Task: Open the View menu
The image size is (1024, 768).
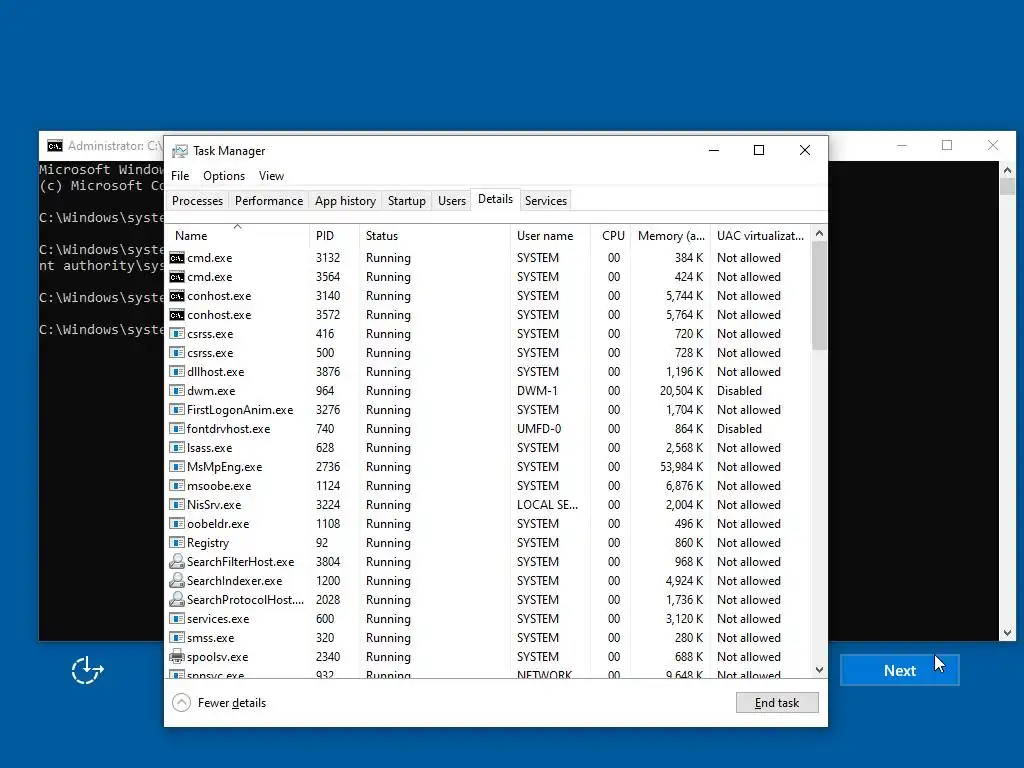Action: tap(271, 176)
